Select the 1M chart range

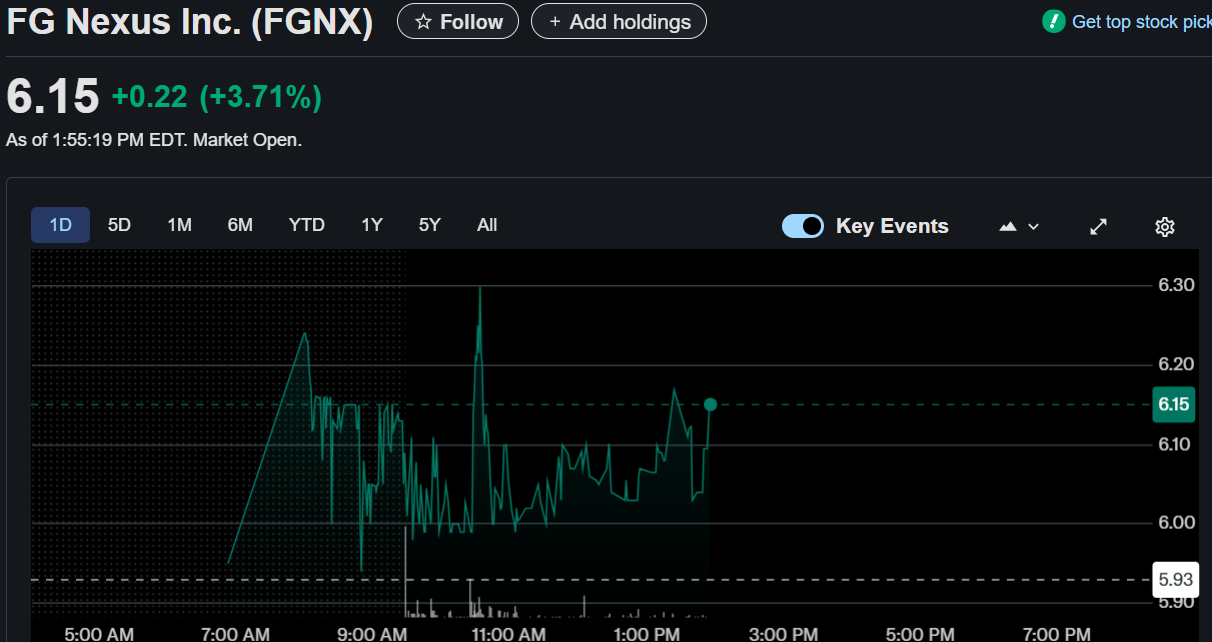point(179,225)
